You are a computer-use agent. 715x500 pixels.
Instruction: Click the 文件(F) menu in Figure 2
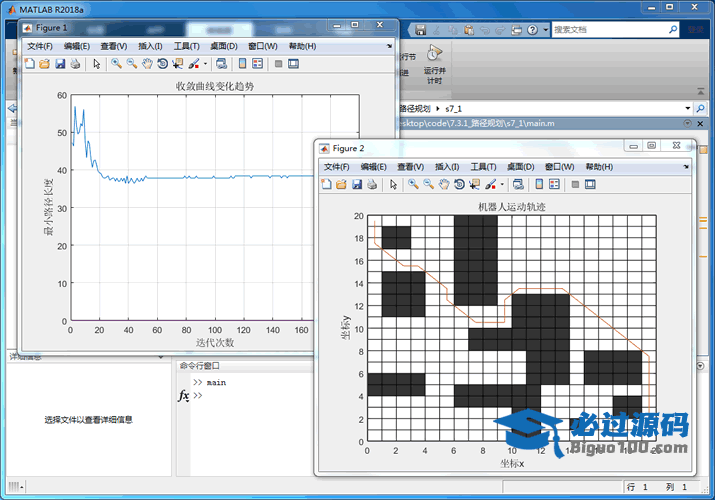click(x=335, y=166)
